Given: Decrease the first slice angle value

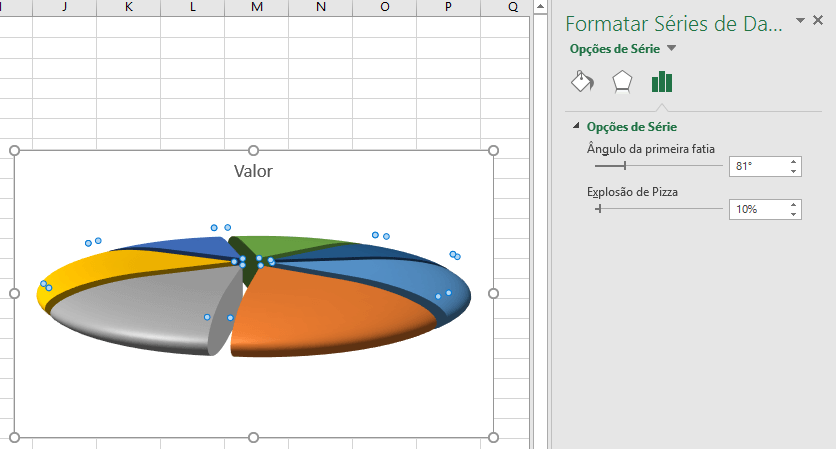Looking at the screenshot, I should [x=793, y=171].
